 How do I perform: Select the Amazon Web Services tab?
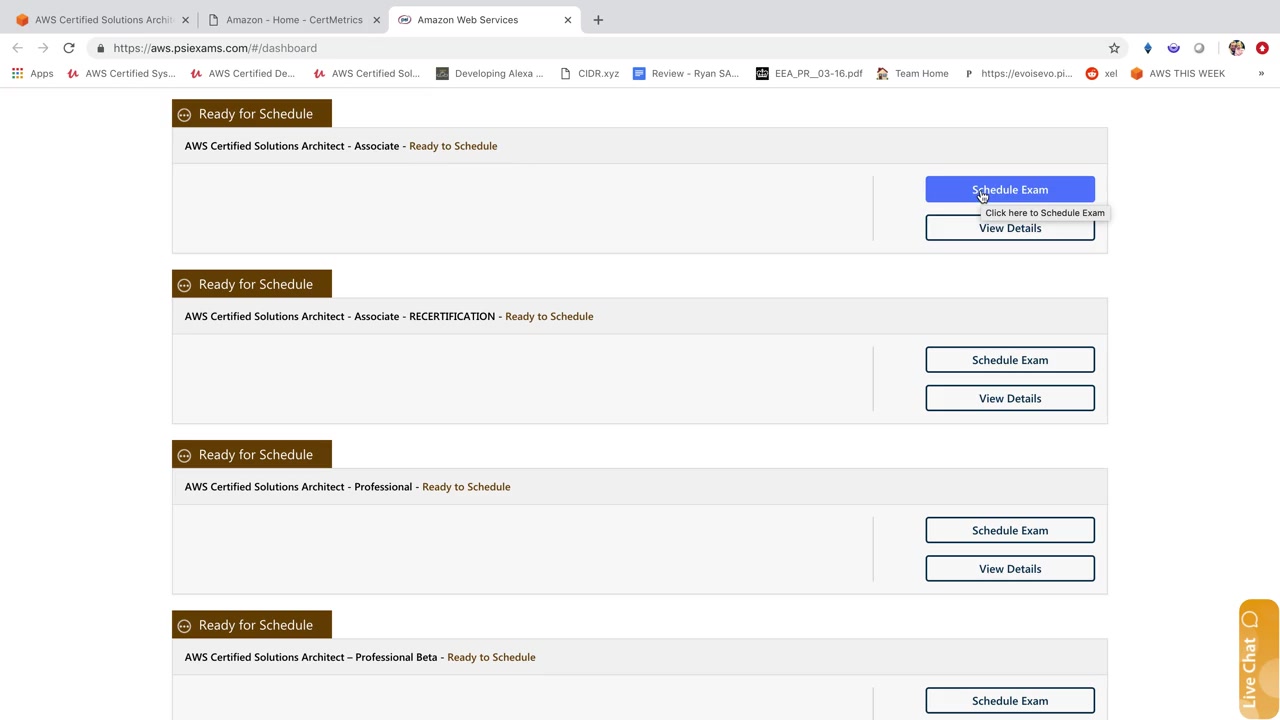click(x=484, y=20)
